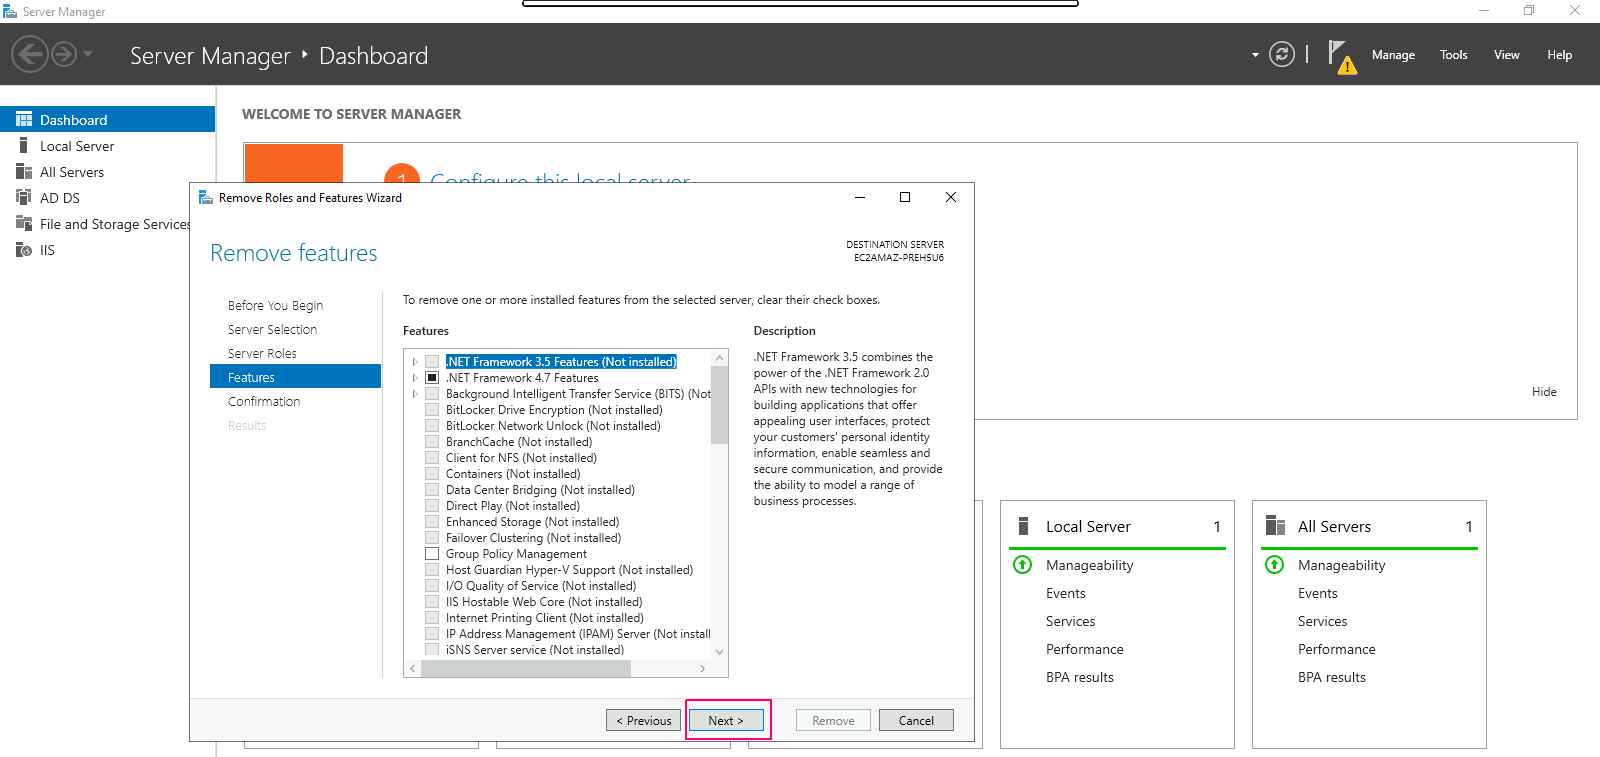Click the Previous button in the wizard
This screenshot has width=1600, height=757.
[x=643, y=720]
